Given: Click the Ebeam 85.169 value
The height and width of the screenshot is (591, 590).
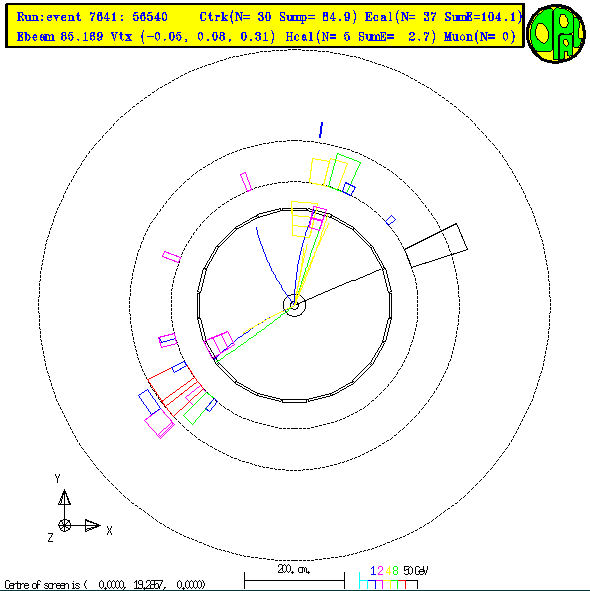Looking at the screenshot, I should pos(60,37).
